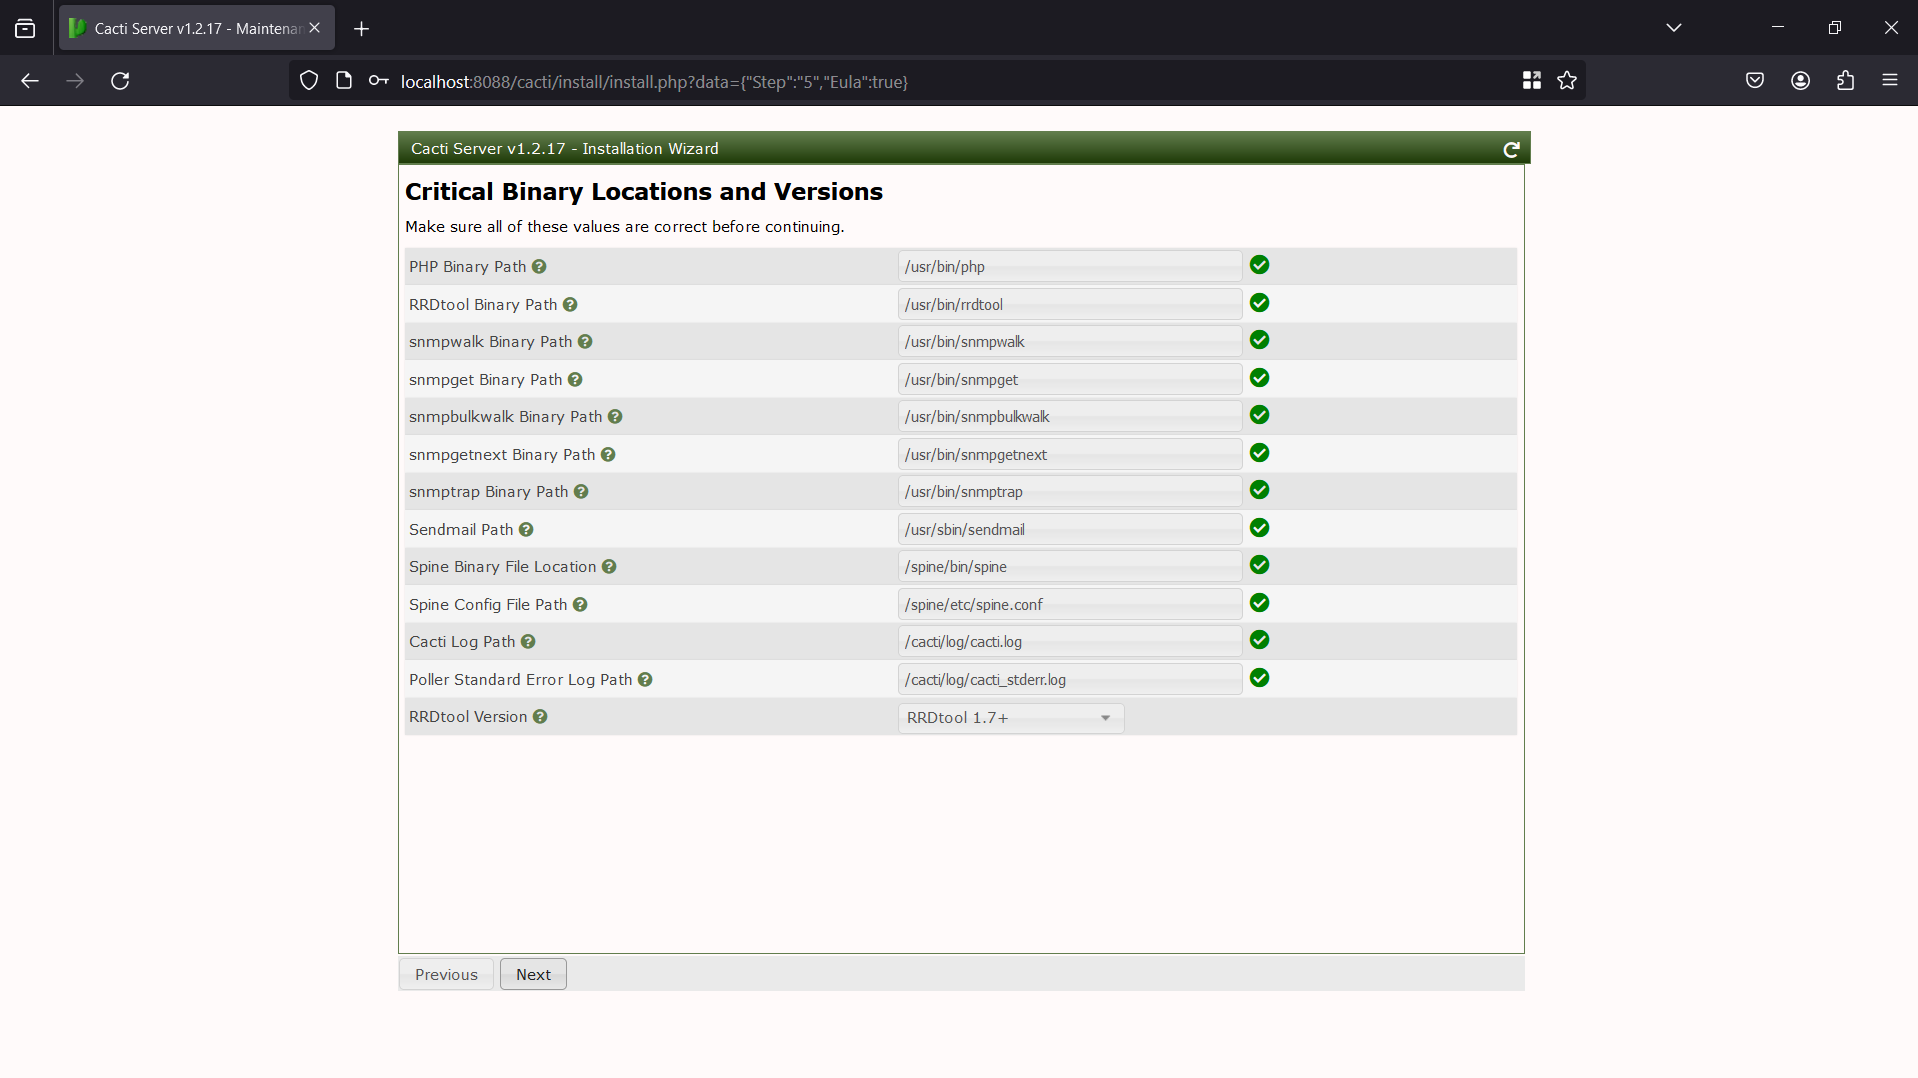Viewport: 1918px width, 1078px height.
Task: Focus the Spine Binary File Location field
Action: click(x=1070, y=567)
